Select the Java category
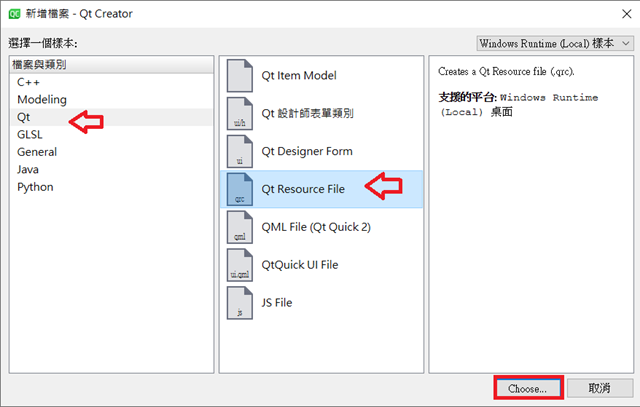The height and width of the screenshot is (407, 640). click(x=111, y=169)
